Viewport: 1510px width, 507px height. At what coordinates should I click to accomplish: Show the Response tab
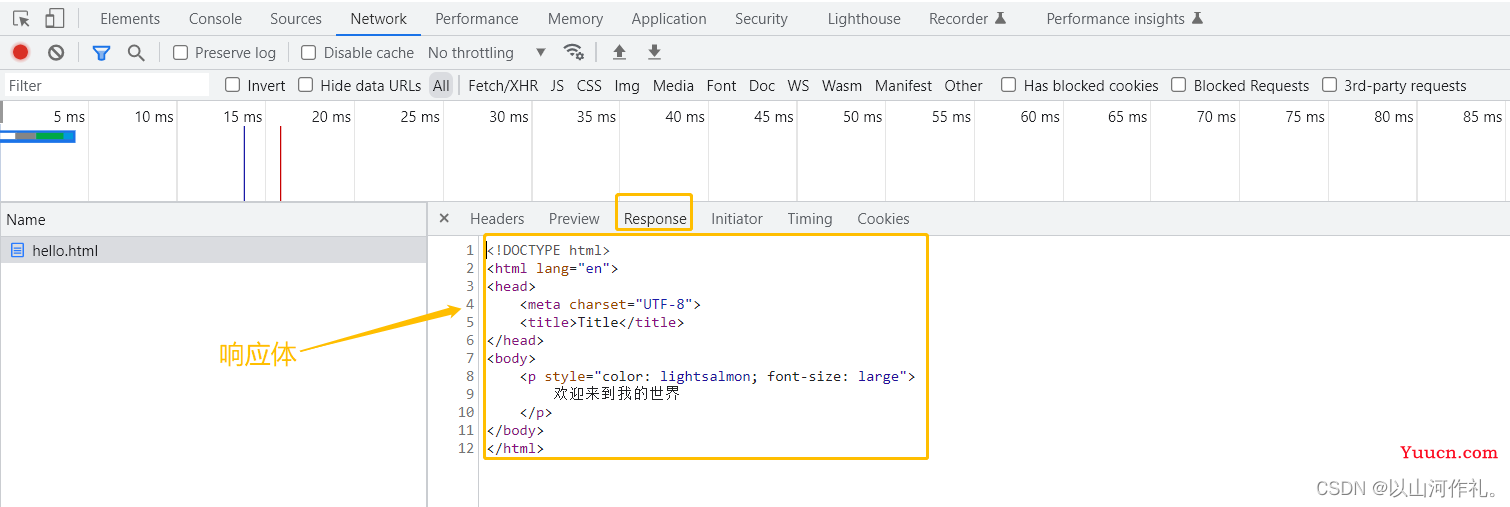(655, 218)
